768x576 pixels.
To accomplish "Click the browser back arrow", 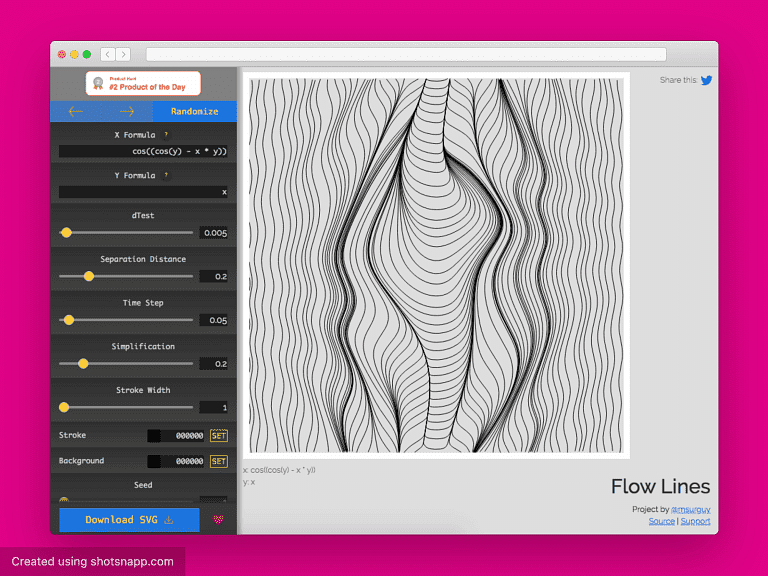I will pyautogui.click(x=107, y=54).
